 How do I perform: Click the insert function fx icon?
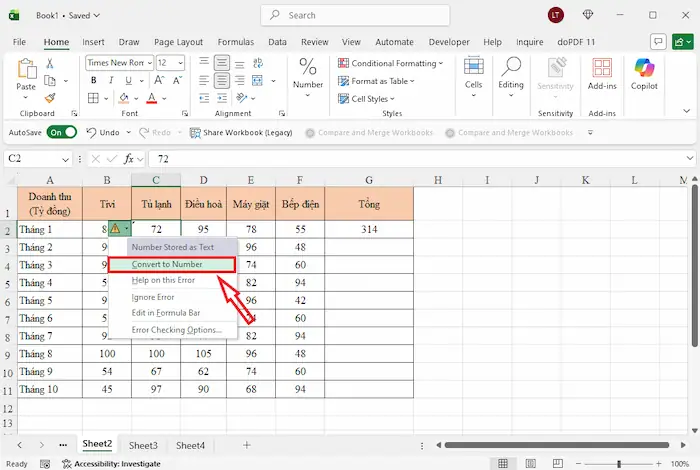[x=130, y=159]
